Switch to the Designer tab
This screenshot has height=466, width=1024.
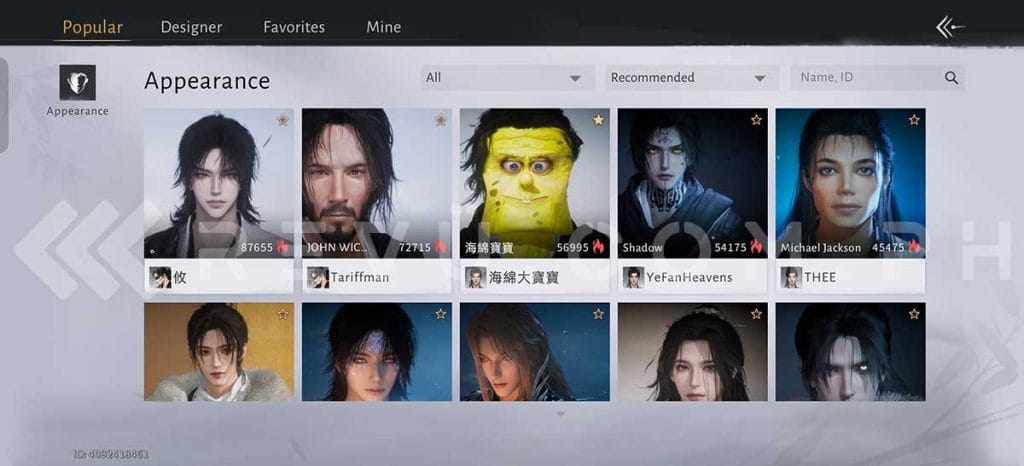[x=191, y=27]
